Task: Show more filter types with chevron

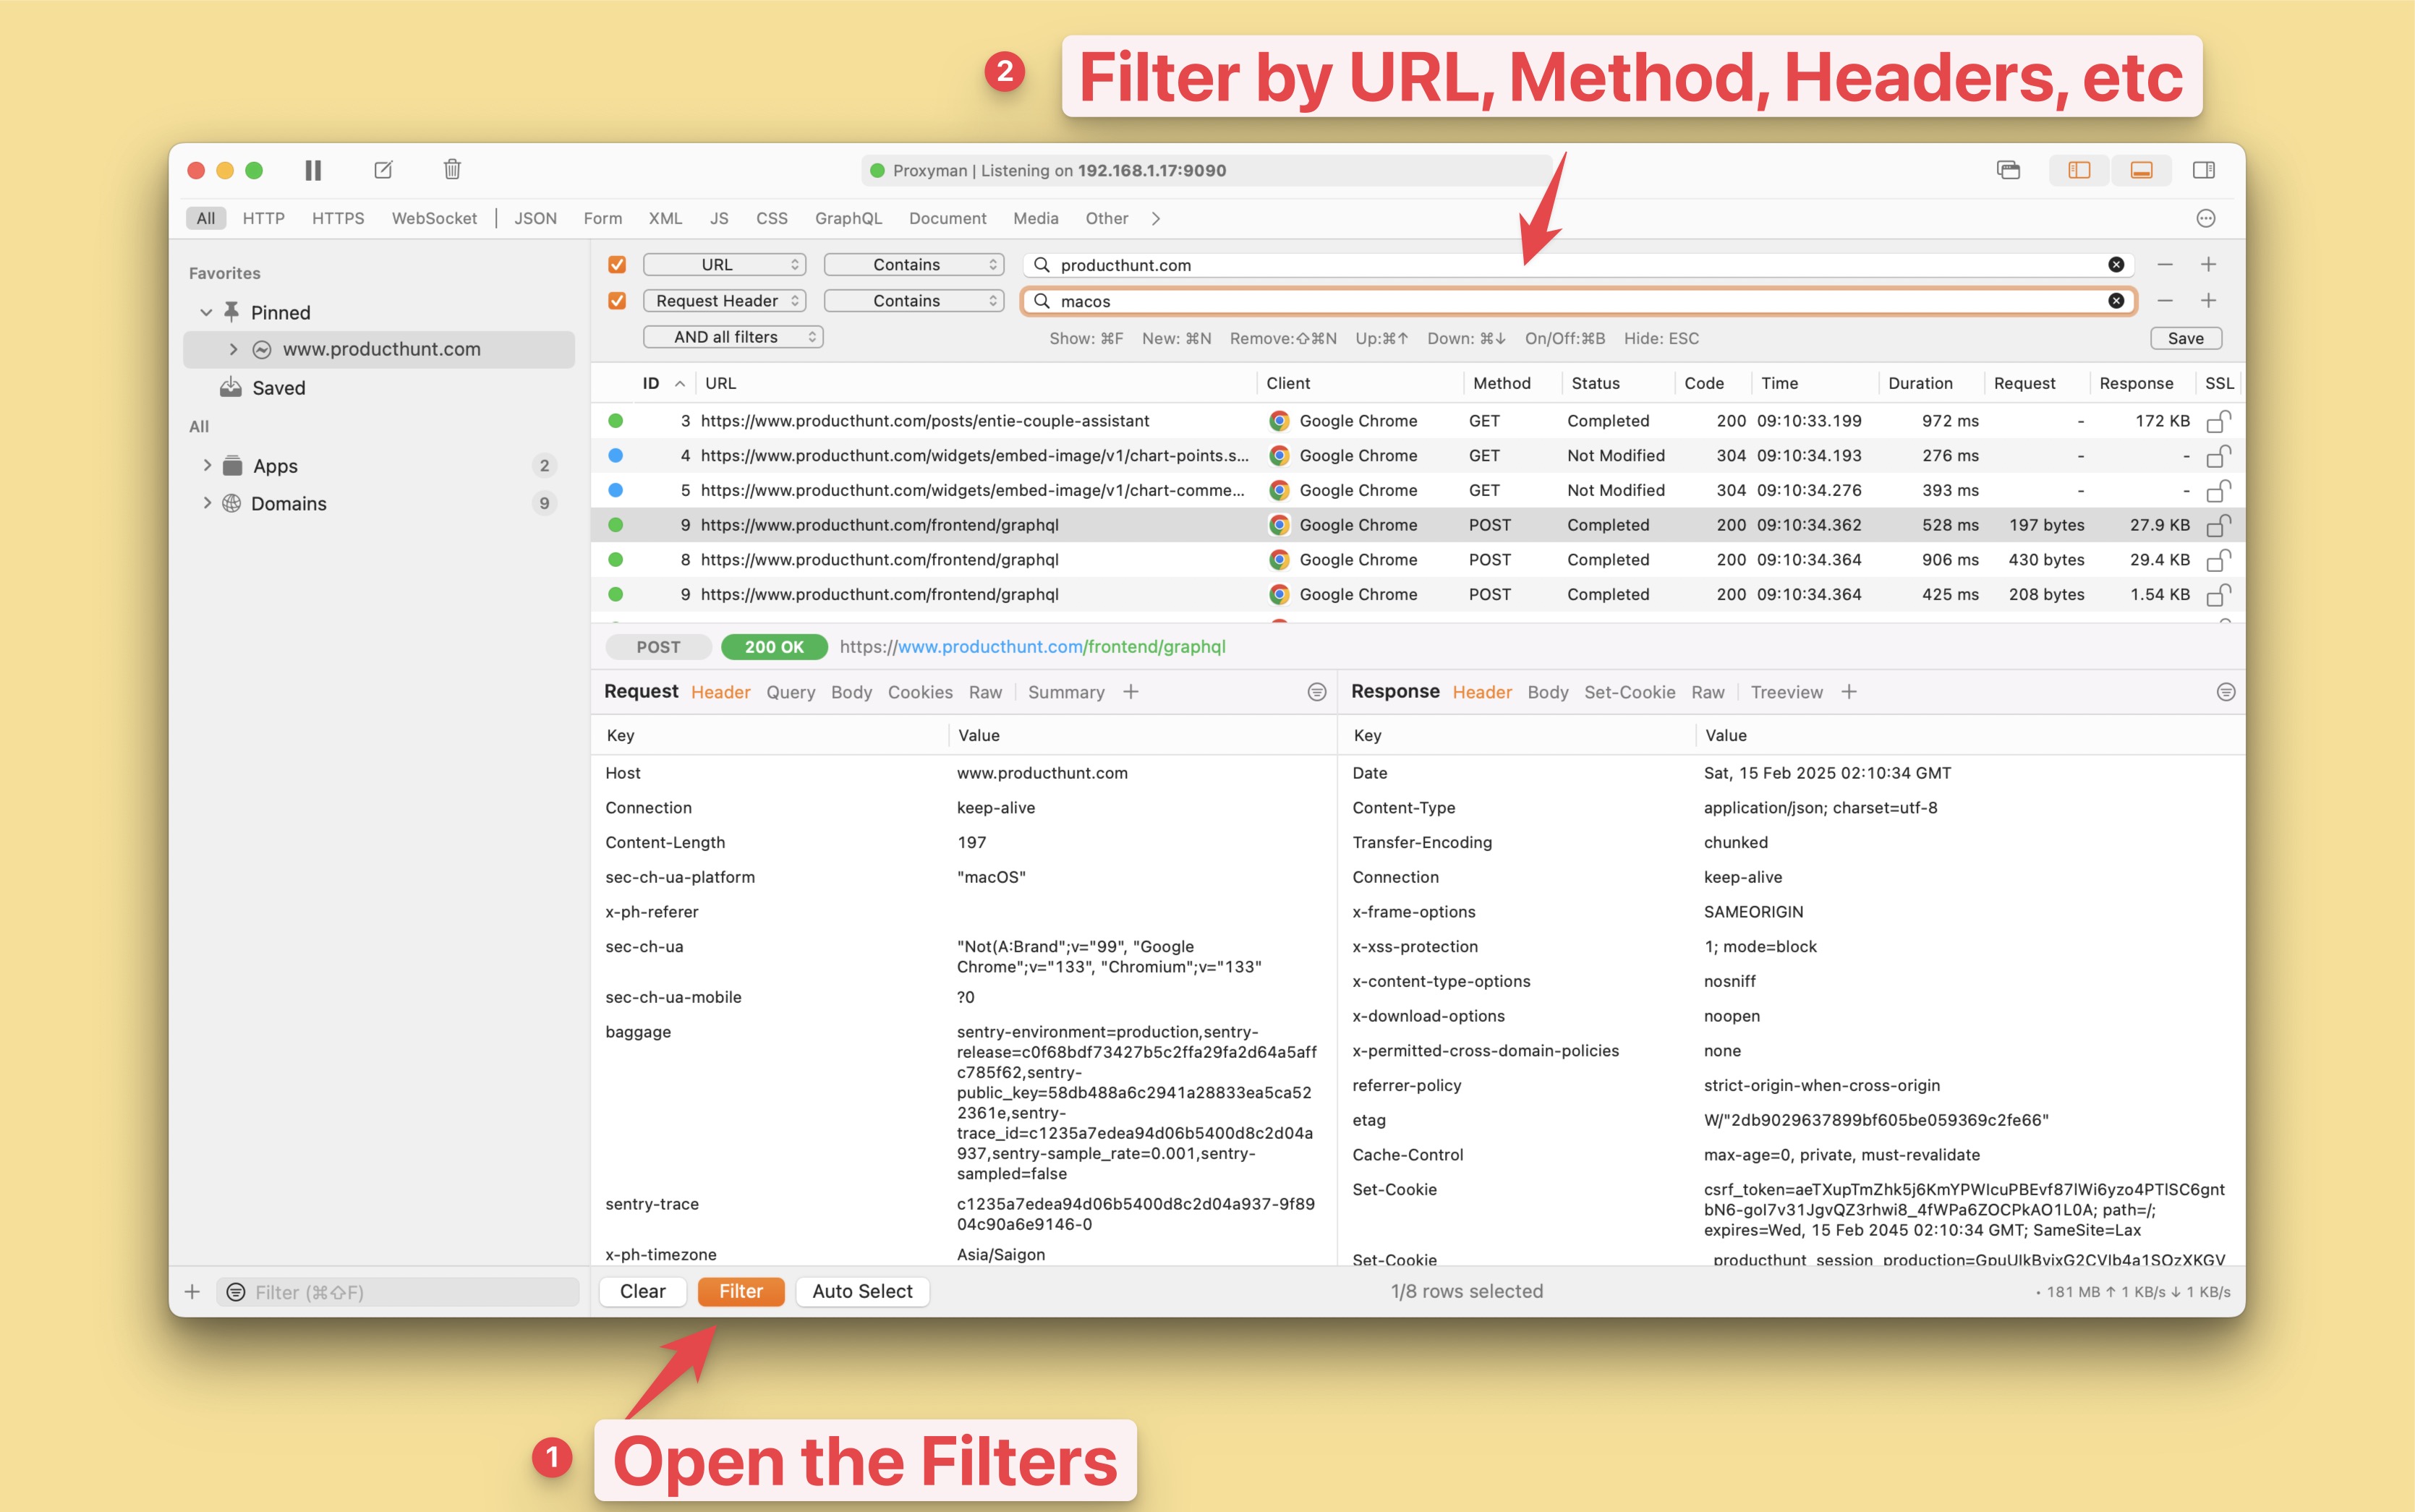Action: point(1157,218)
